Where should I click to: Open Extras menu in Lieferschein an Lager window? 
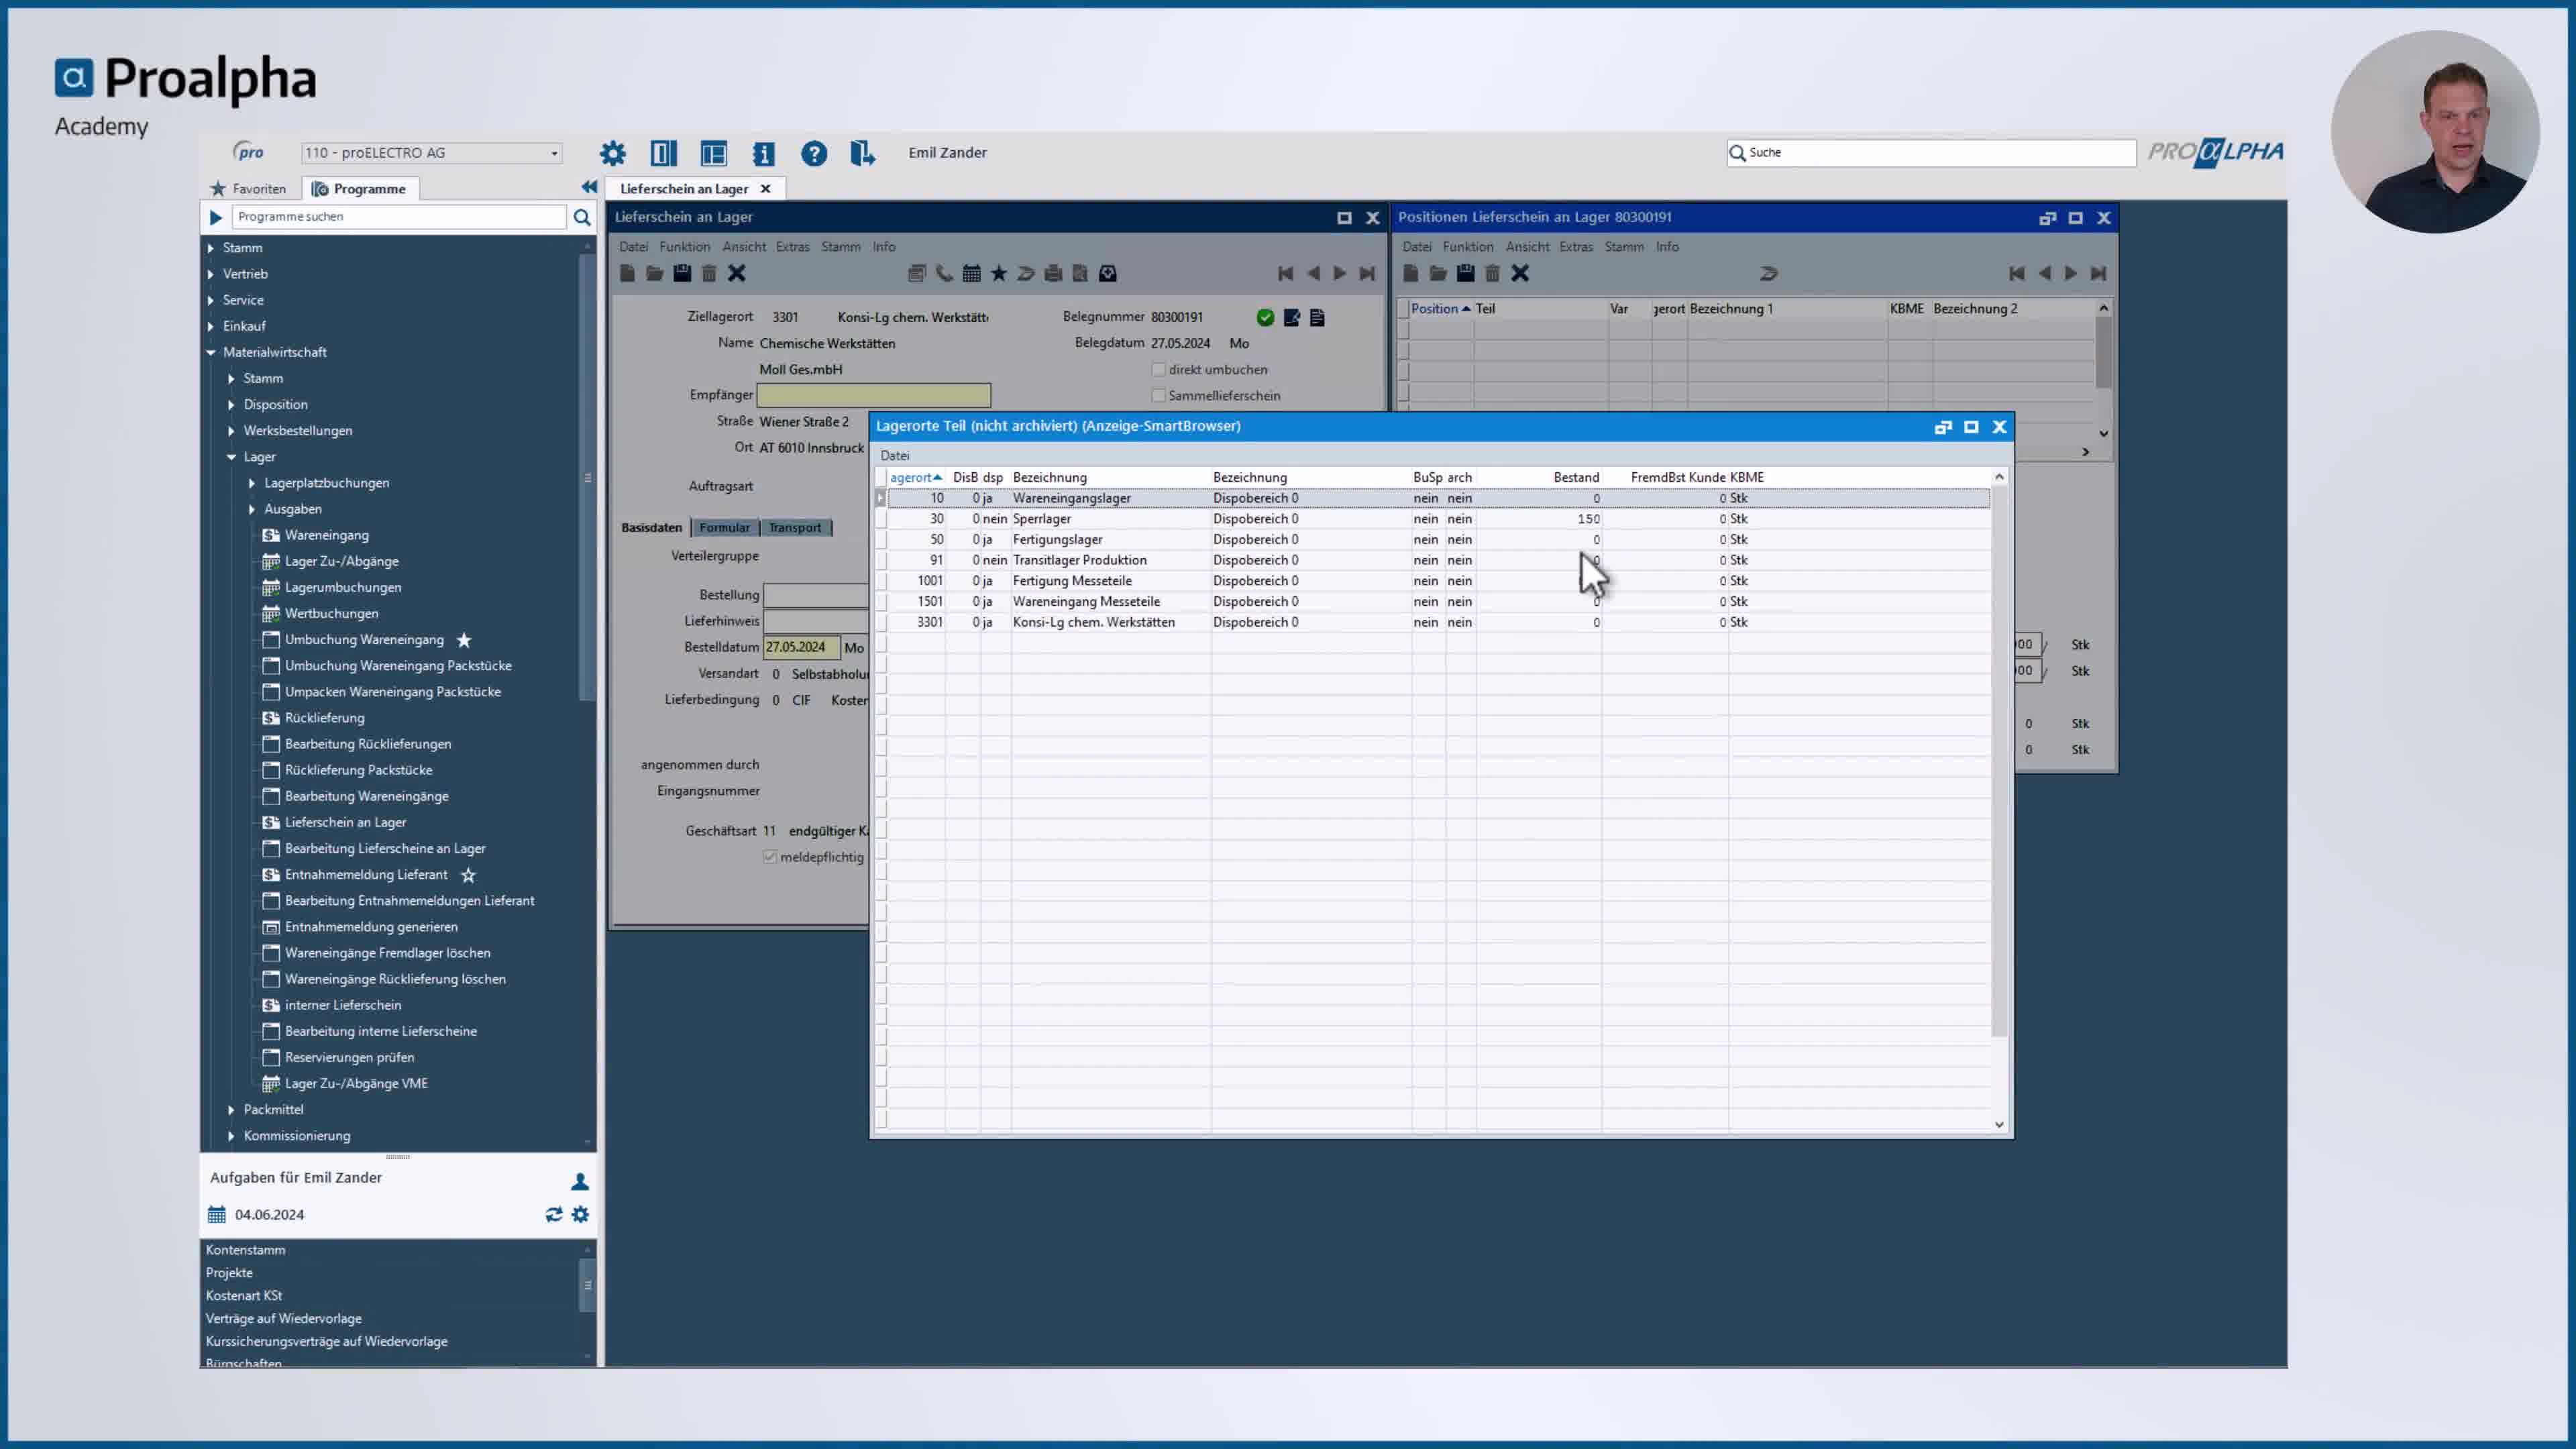click(792, 247)
